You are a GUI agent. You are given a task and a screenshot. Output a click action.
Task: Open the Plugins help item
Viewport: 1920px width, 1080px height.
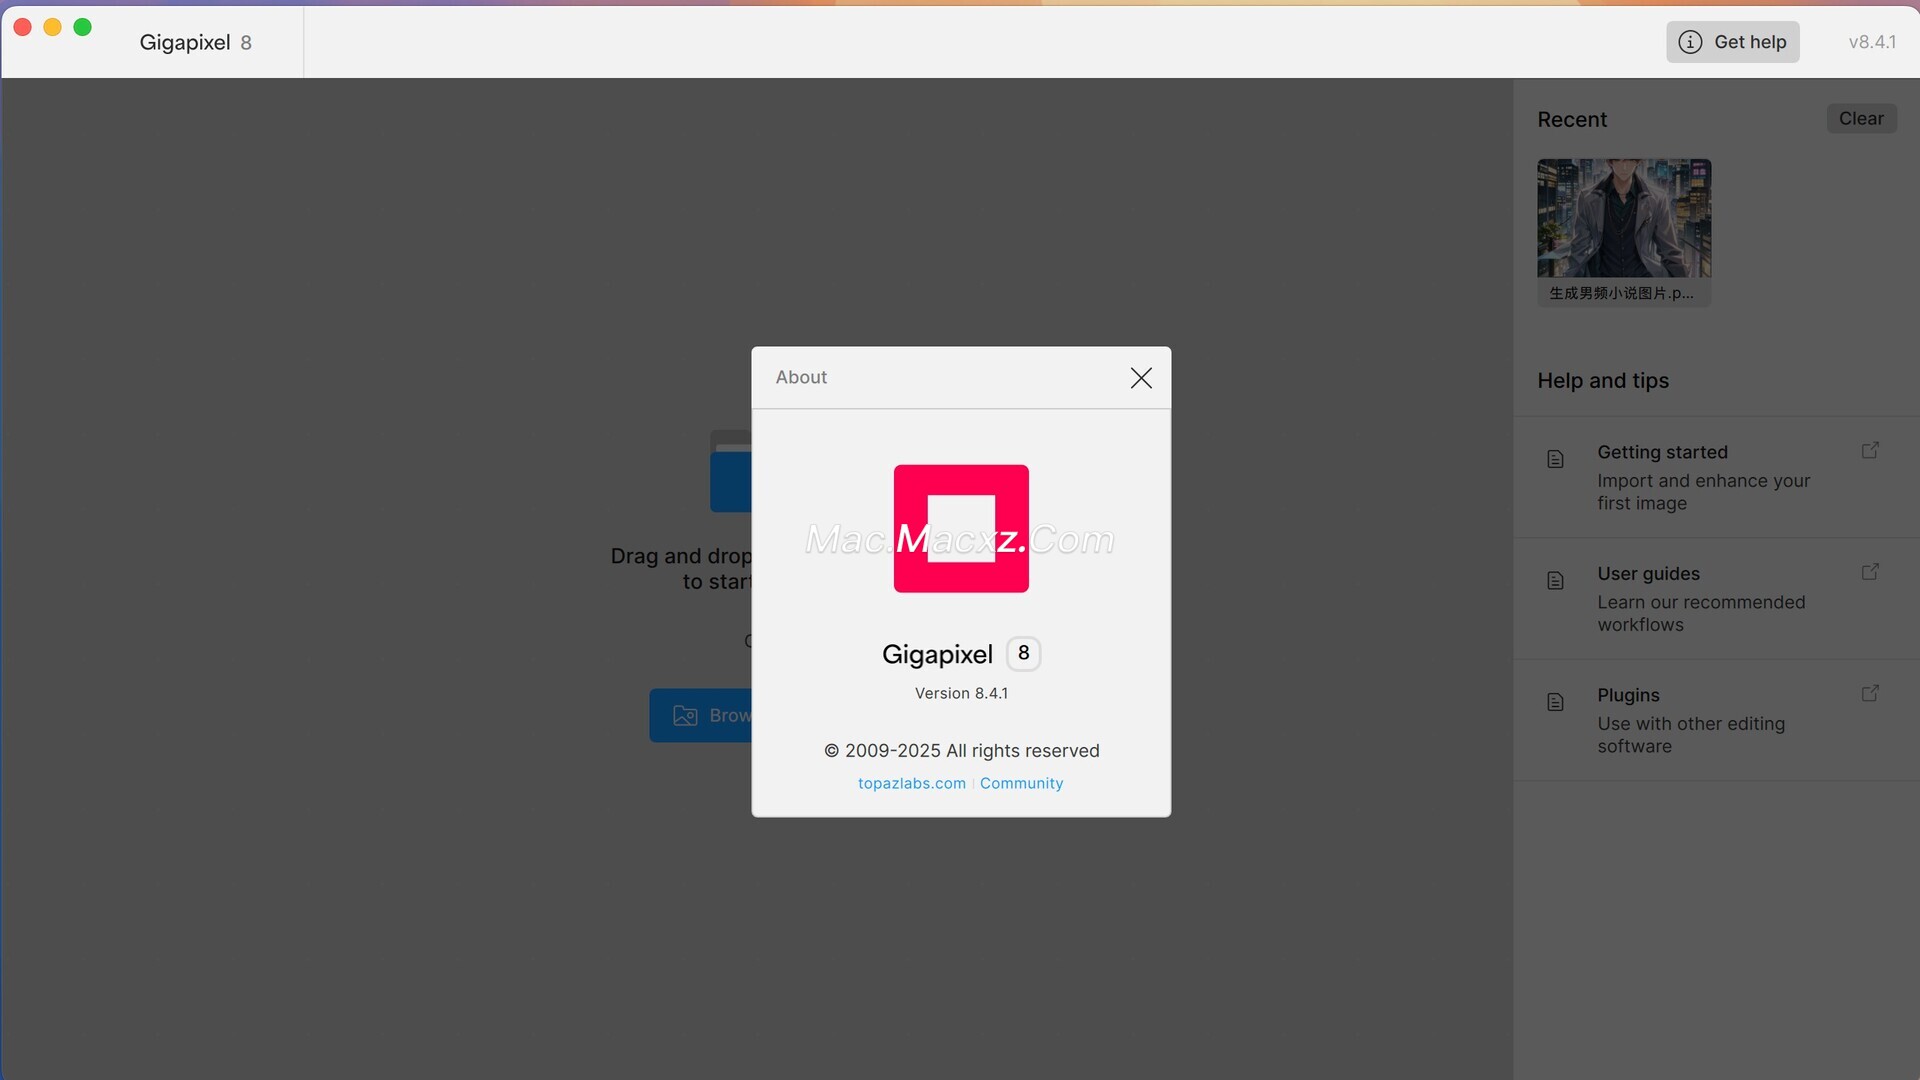[1716, 720]
